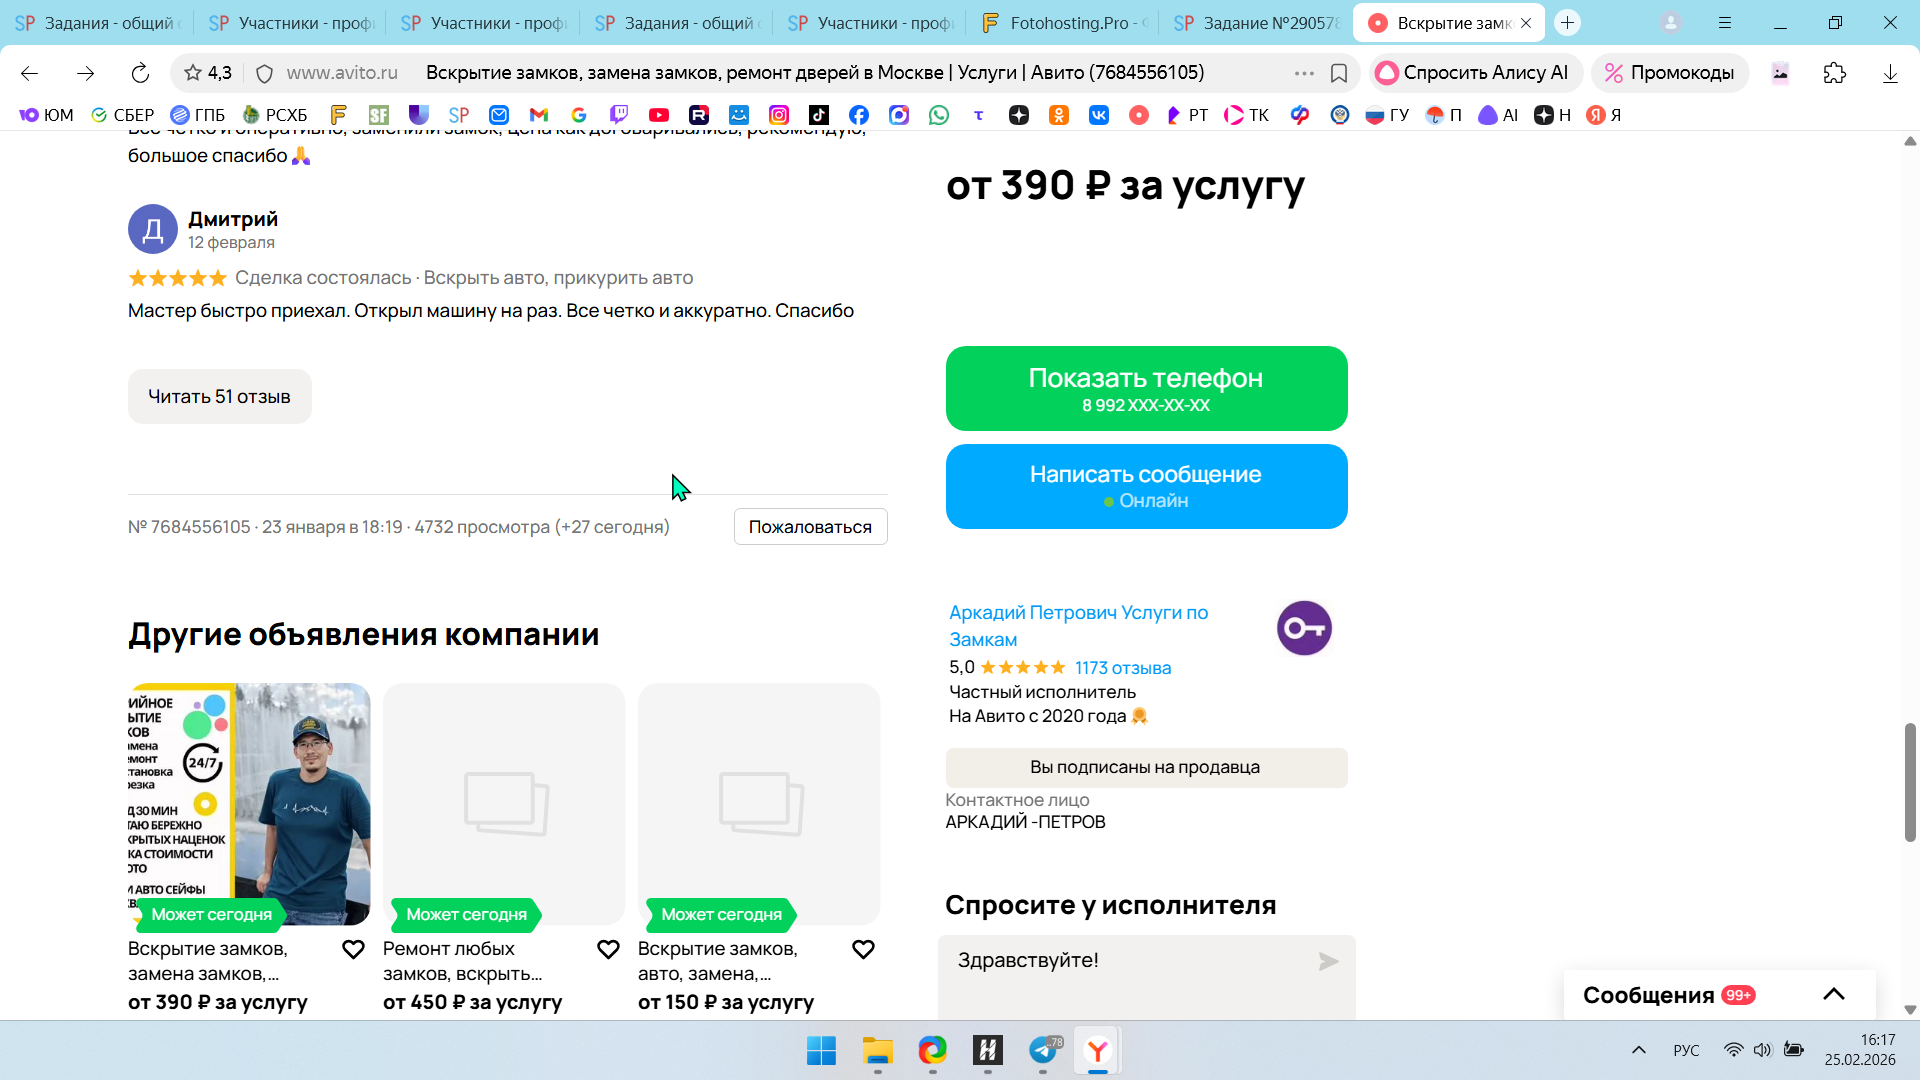The width and height of the screenshot is (1920, 1080).
Task: Favorite the 390 ₽ lock opening listing
Action: point(353,949)
